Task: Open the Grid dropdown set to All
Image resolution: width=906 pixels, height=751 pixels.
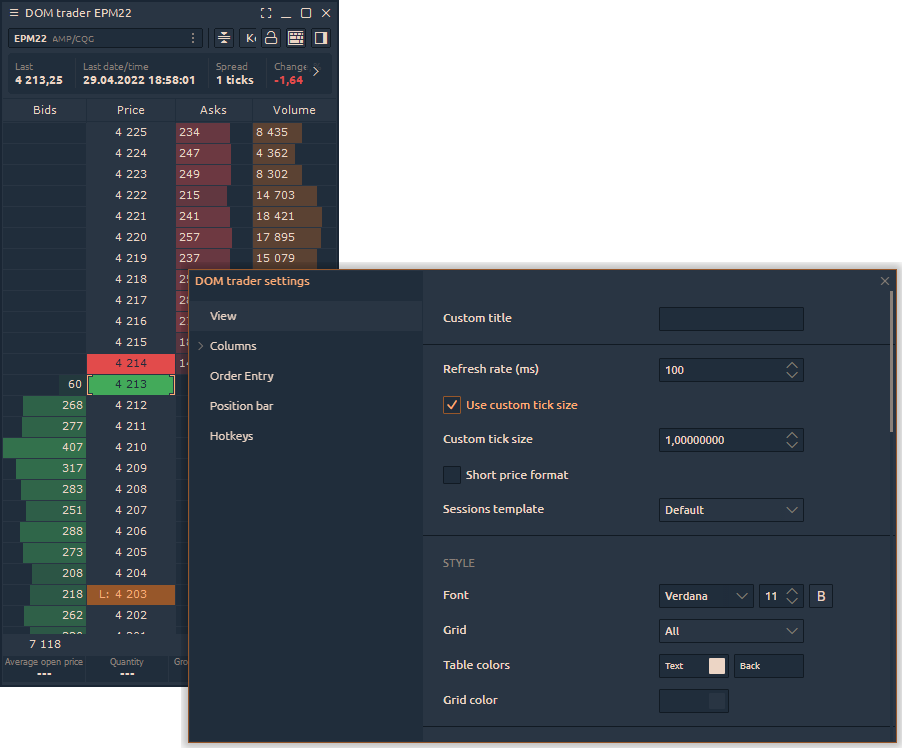Action: (731, 631)
